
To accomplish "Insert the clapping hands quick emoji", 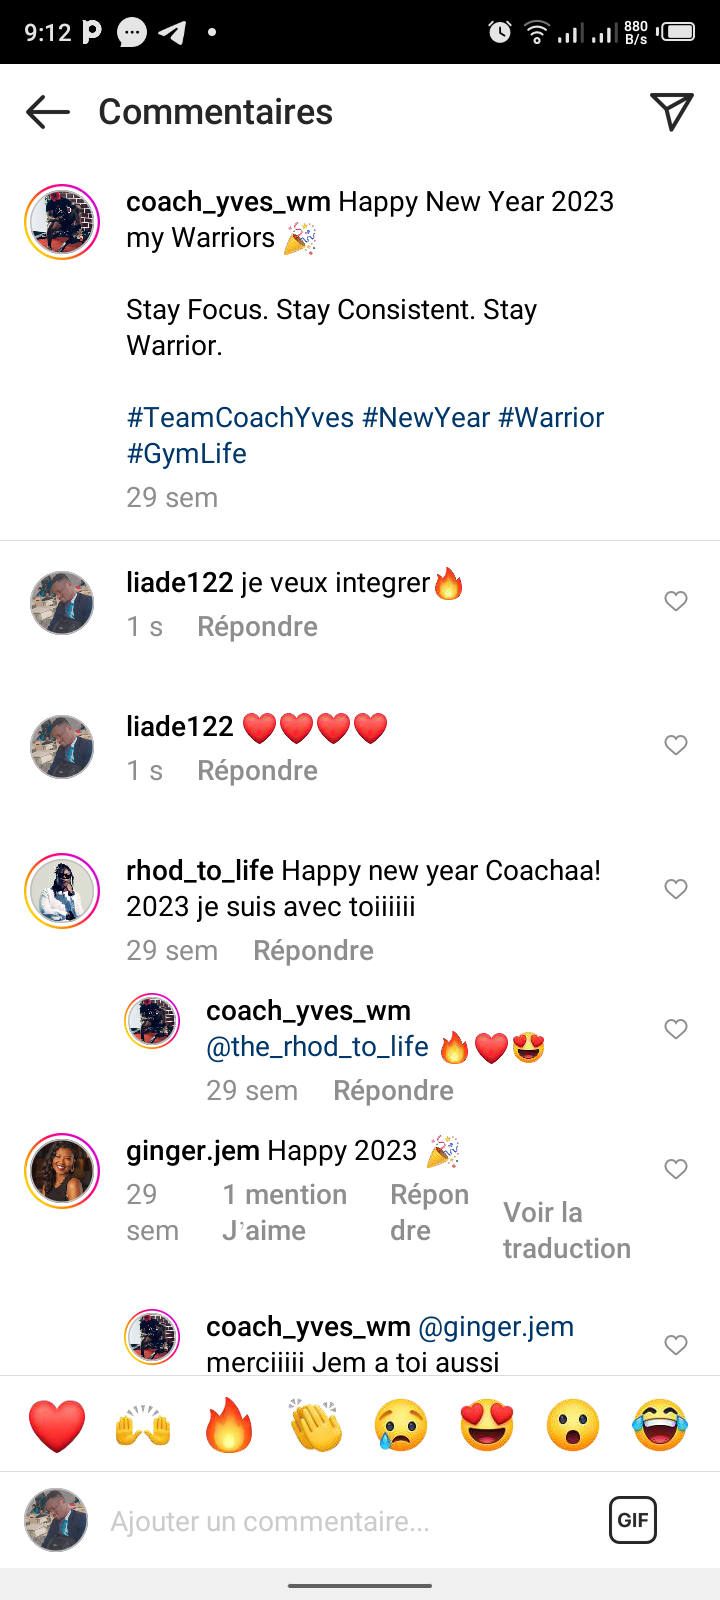I will [x=315, y=1424].
